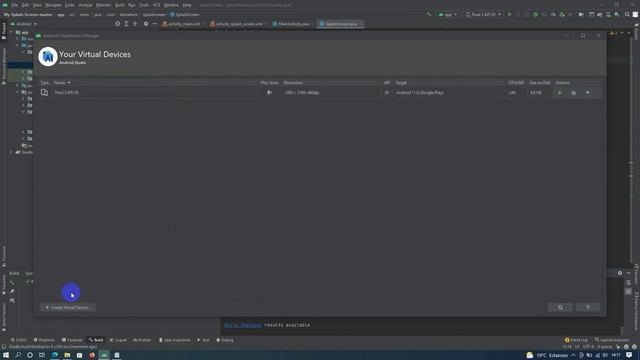Click the Search Everywhere magnifier icon

[x=627, y=14]
